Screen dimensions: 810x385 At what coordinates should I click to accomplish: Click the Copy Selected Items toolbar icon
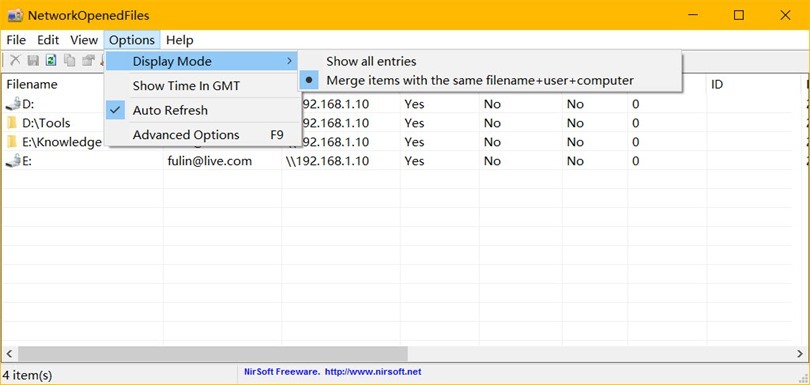click(69, 60)
